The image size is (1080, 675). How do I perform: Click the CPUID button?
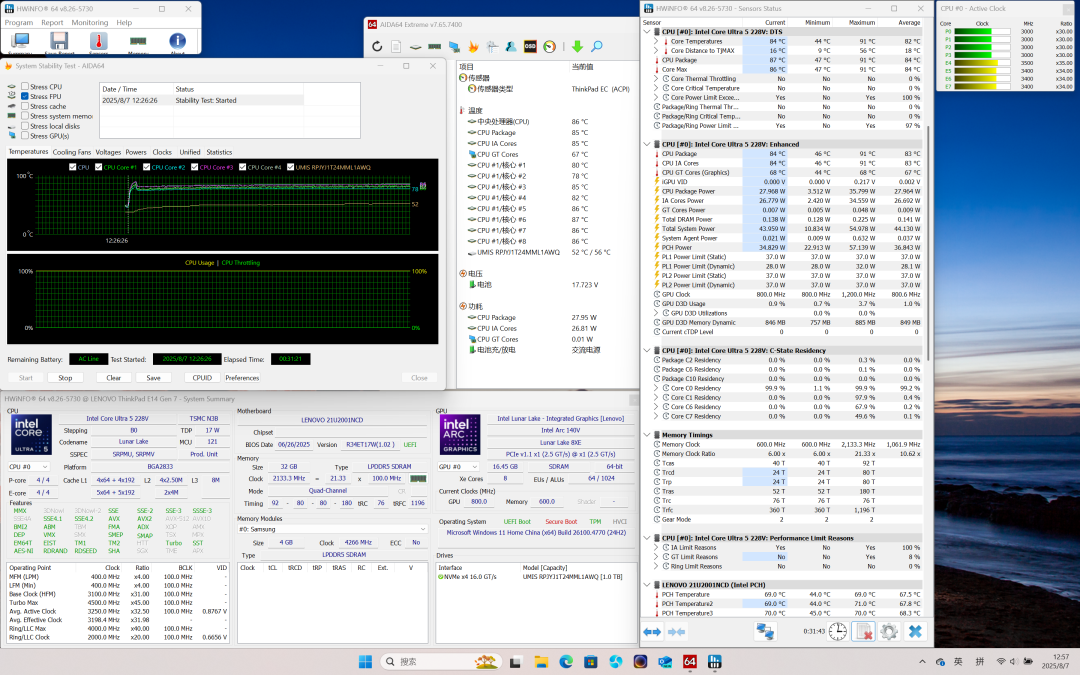click(202, 378)
